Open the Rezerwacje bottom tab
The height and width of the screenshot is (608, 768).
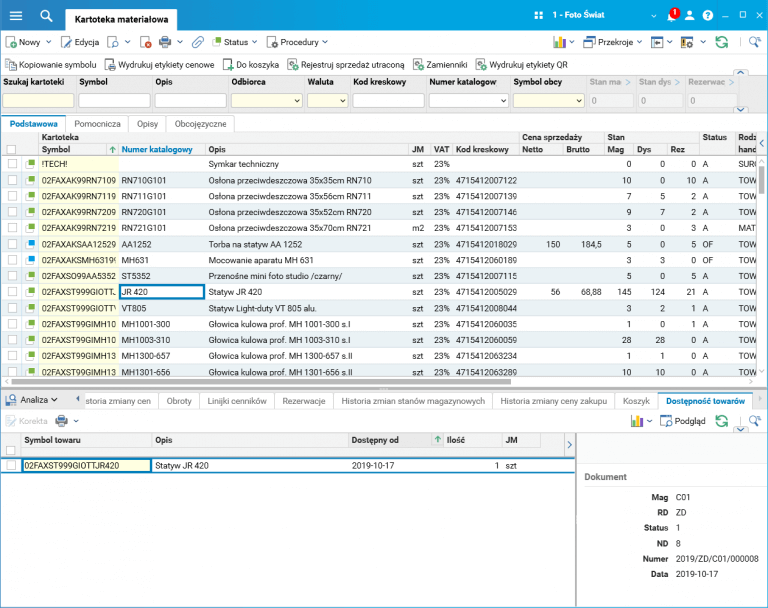pos(304,400)
